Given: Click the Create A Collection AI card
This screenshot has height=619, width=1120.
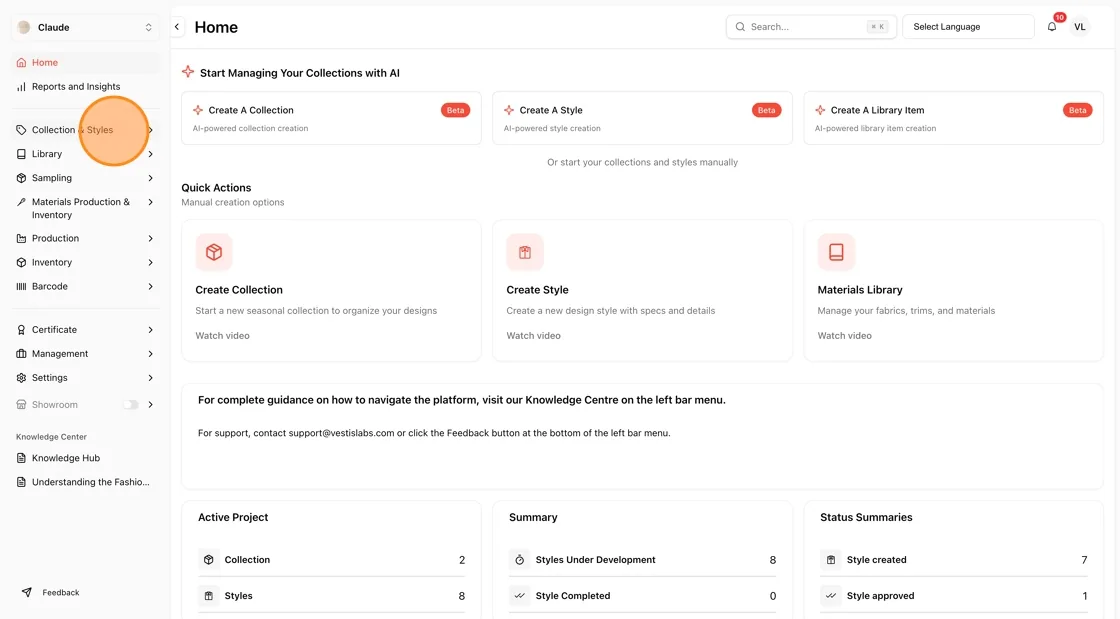Looking at the screenshot, I should pyautogui.click(x=331, y=118).
